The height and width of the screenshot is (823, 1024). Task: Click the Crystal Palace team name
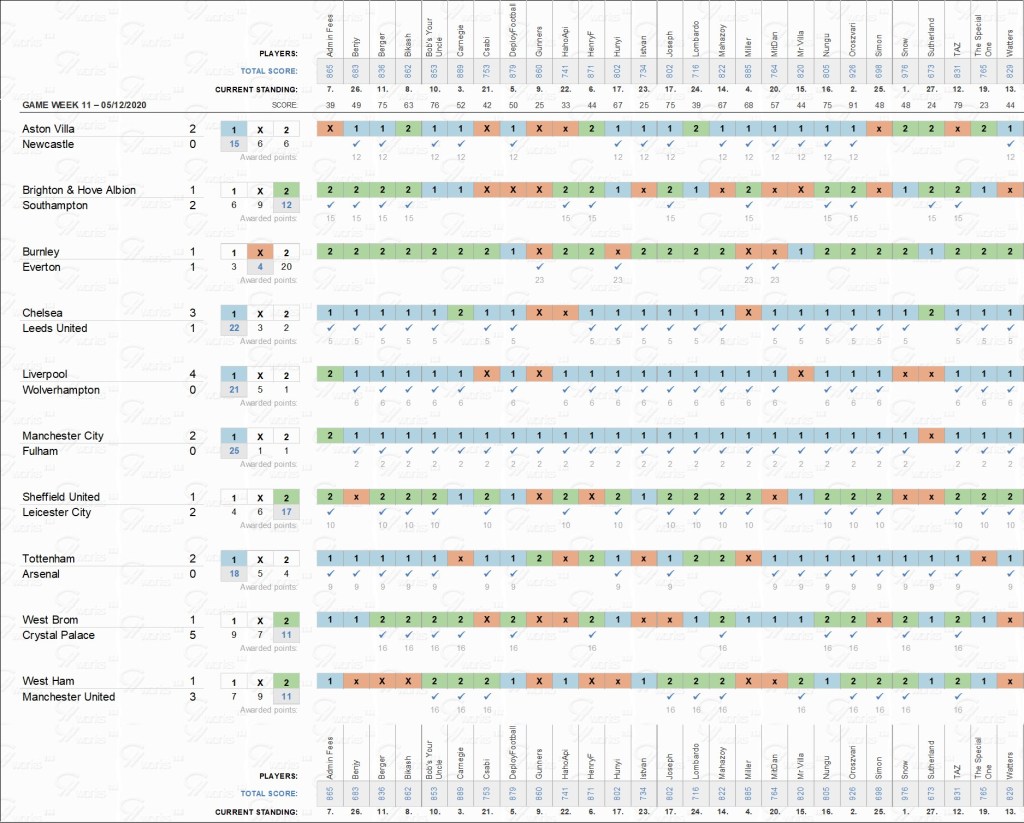tap(61, 635)
